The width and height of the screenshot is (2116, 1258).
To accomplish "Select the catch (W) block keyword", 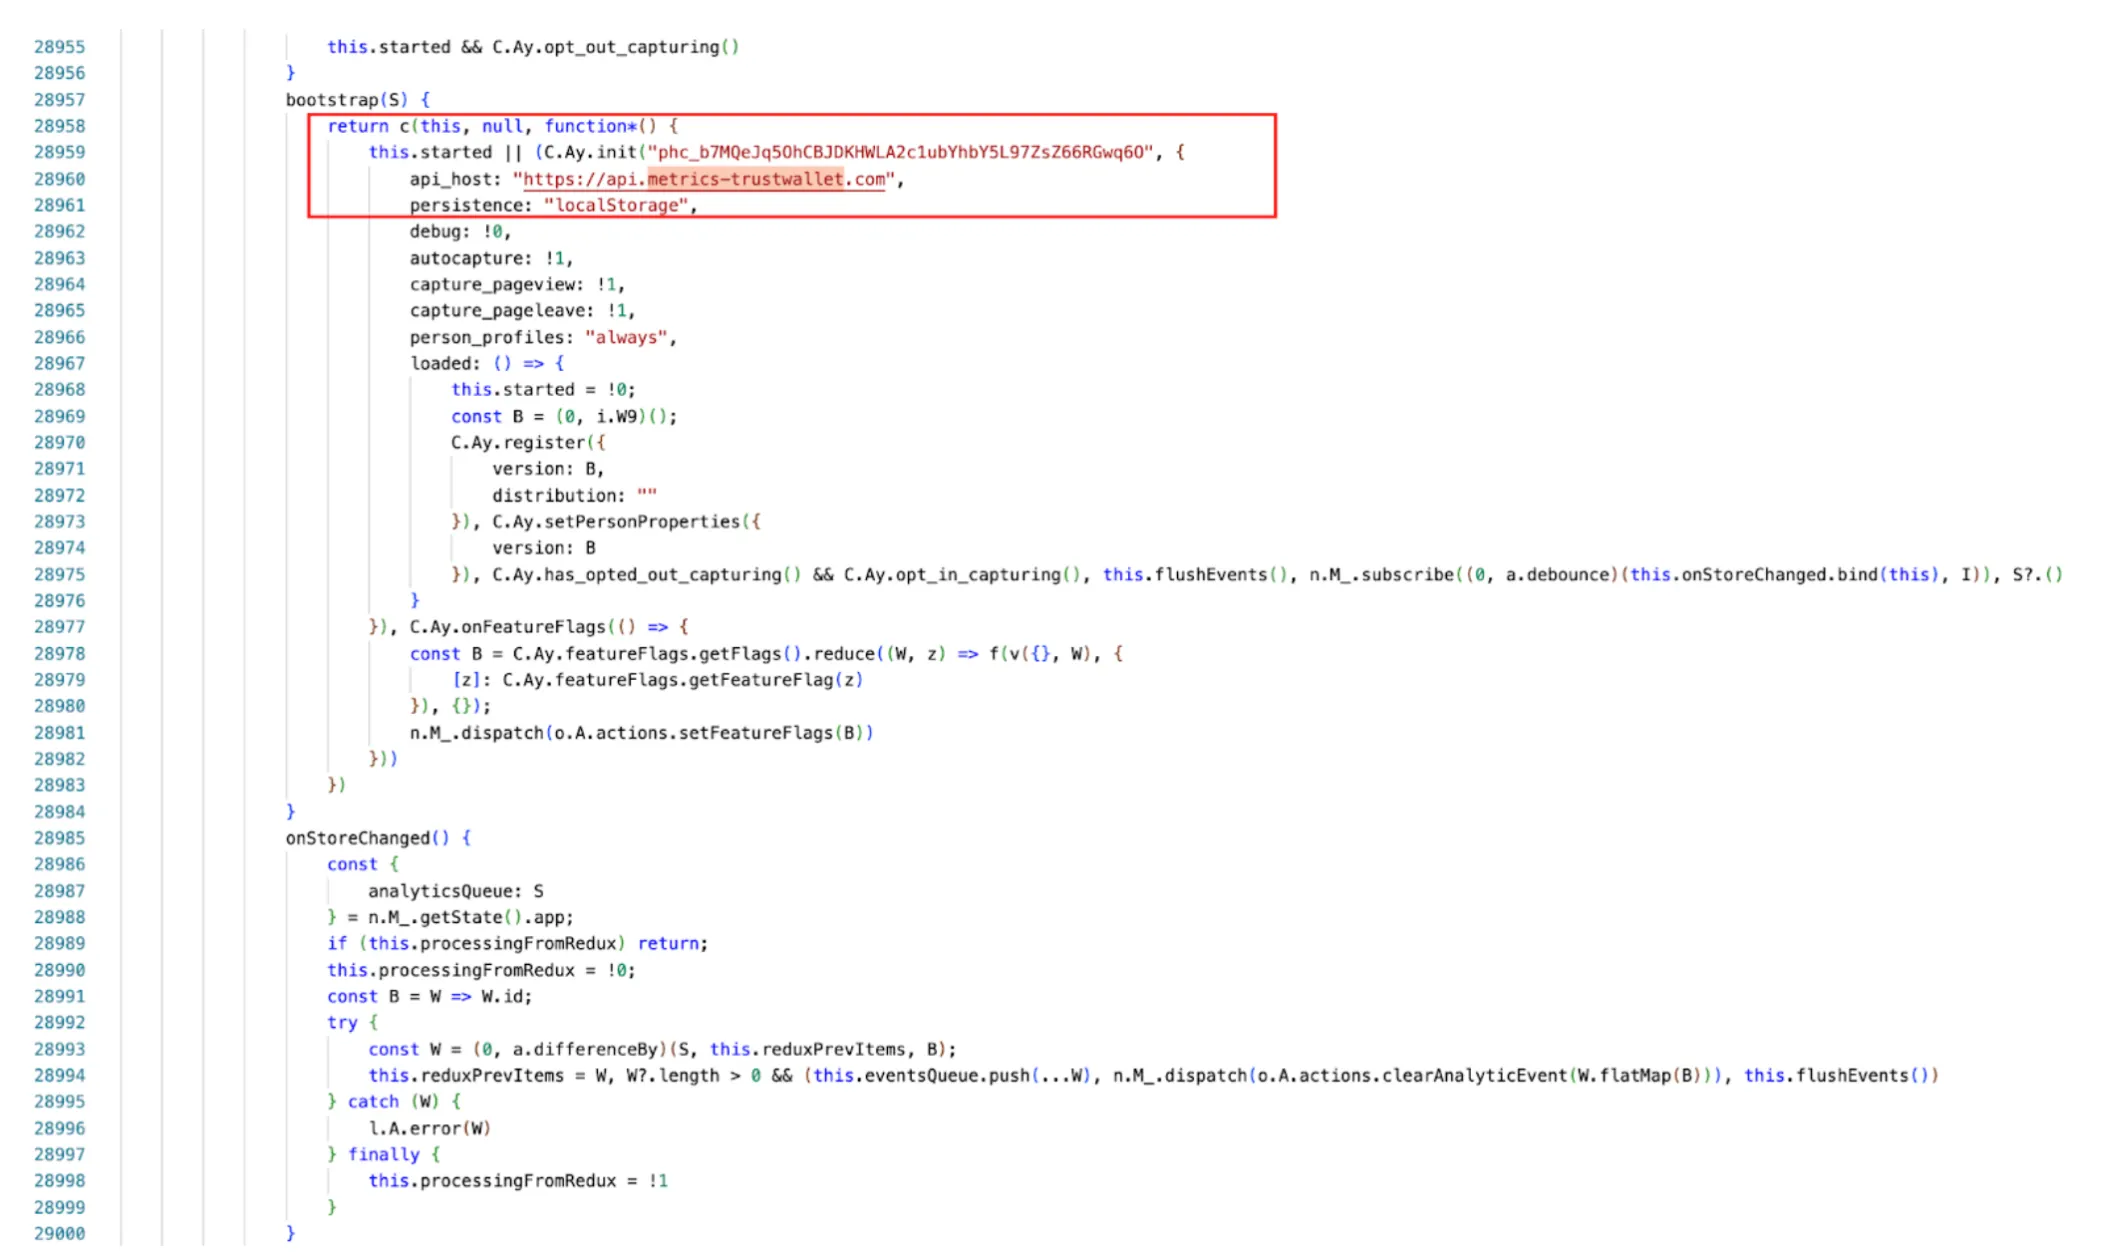I will (x=374, y=1101).
